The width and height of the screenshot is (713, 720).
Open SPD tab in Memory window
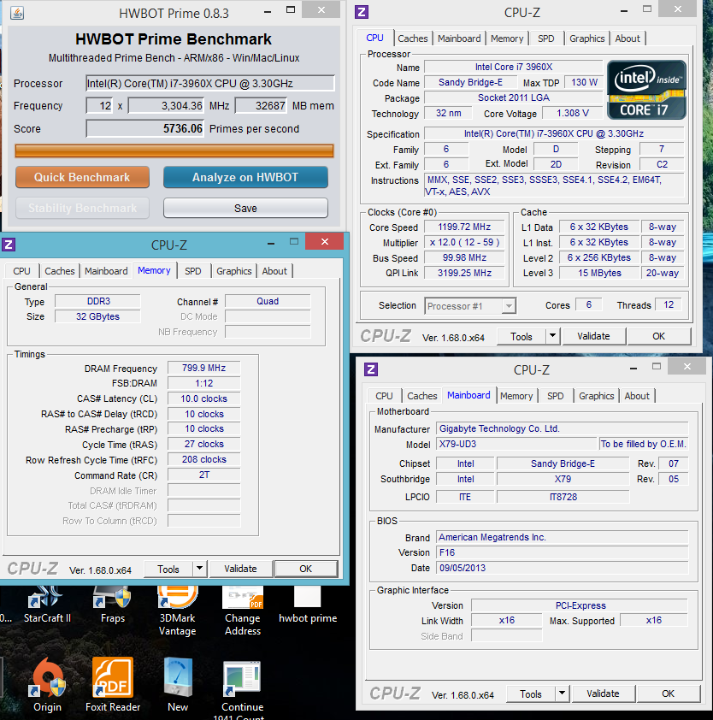click(193, 271)
